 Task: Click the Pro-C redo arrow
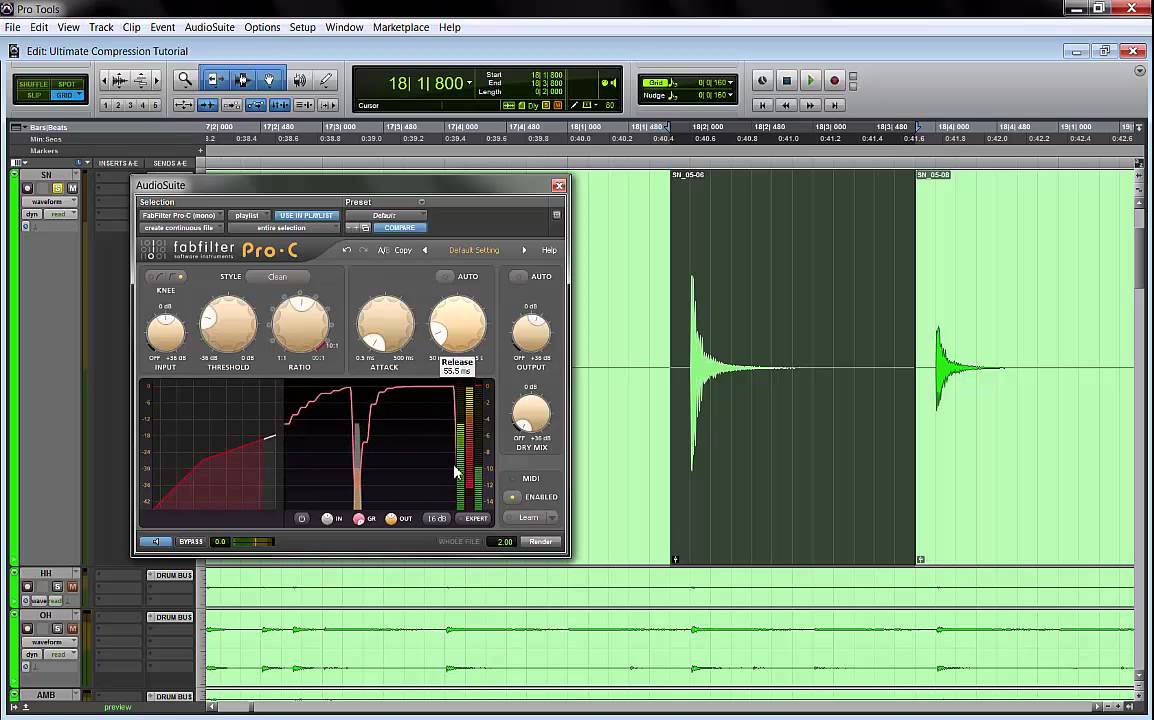(x=363, y=250)
